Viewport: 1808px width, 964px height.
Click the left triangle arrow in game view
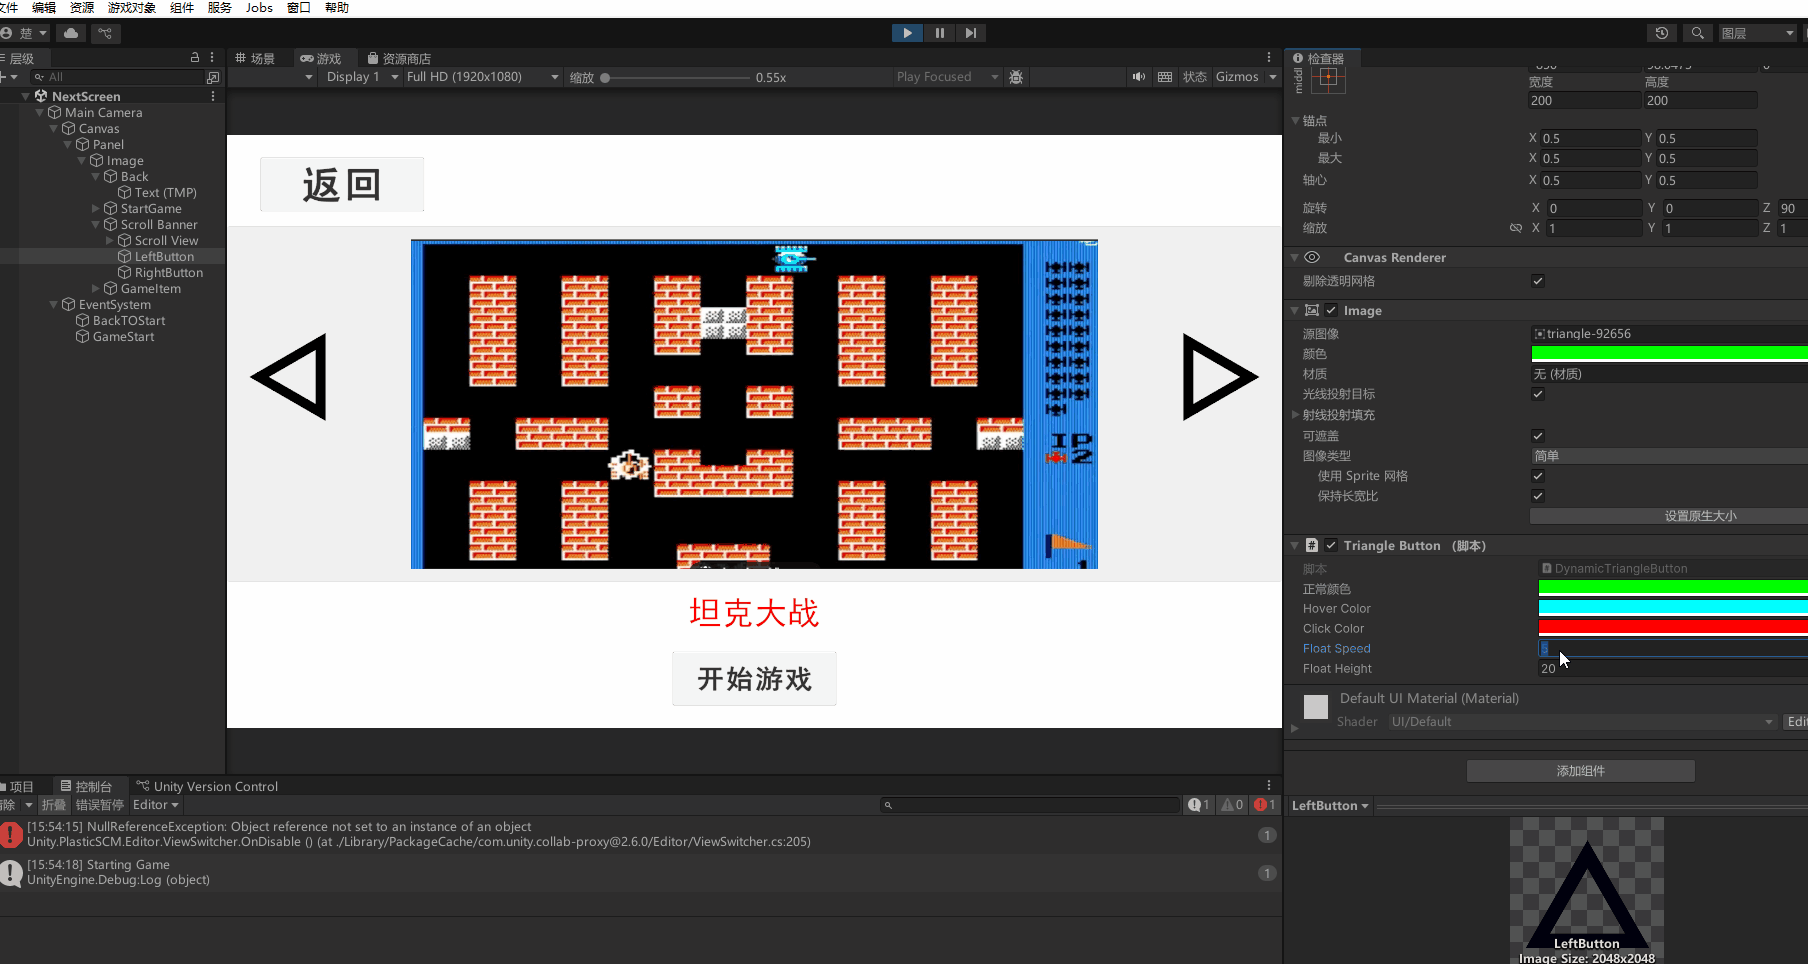click(290, 377)
